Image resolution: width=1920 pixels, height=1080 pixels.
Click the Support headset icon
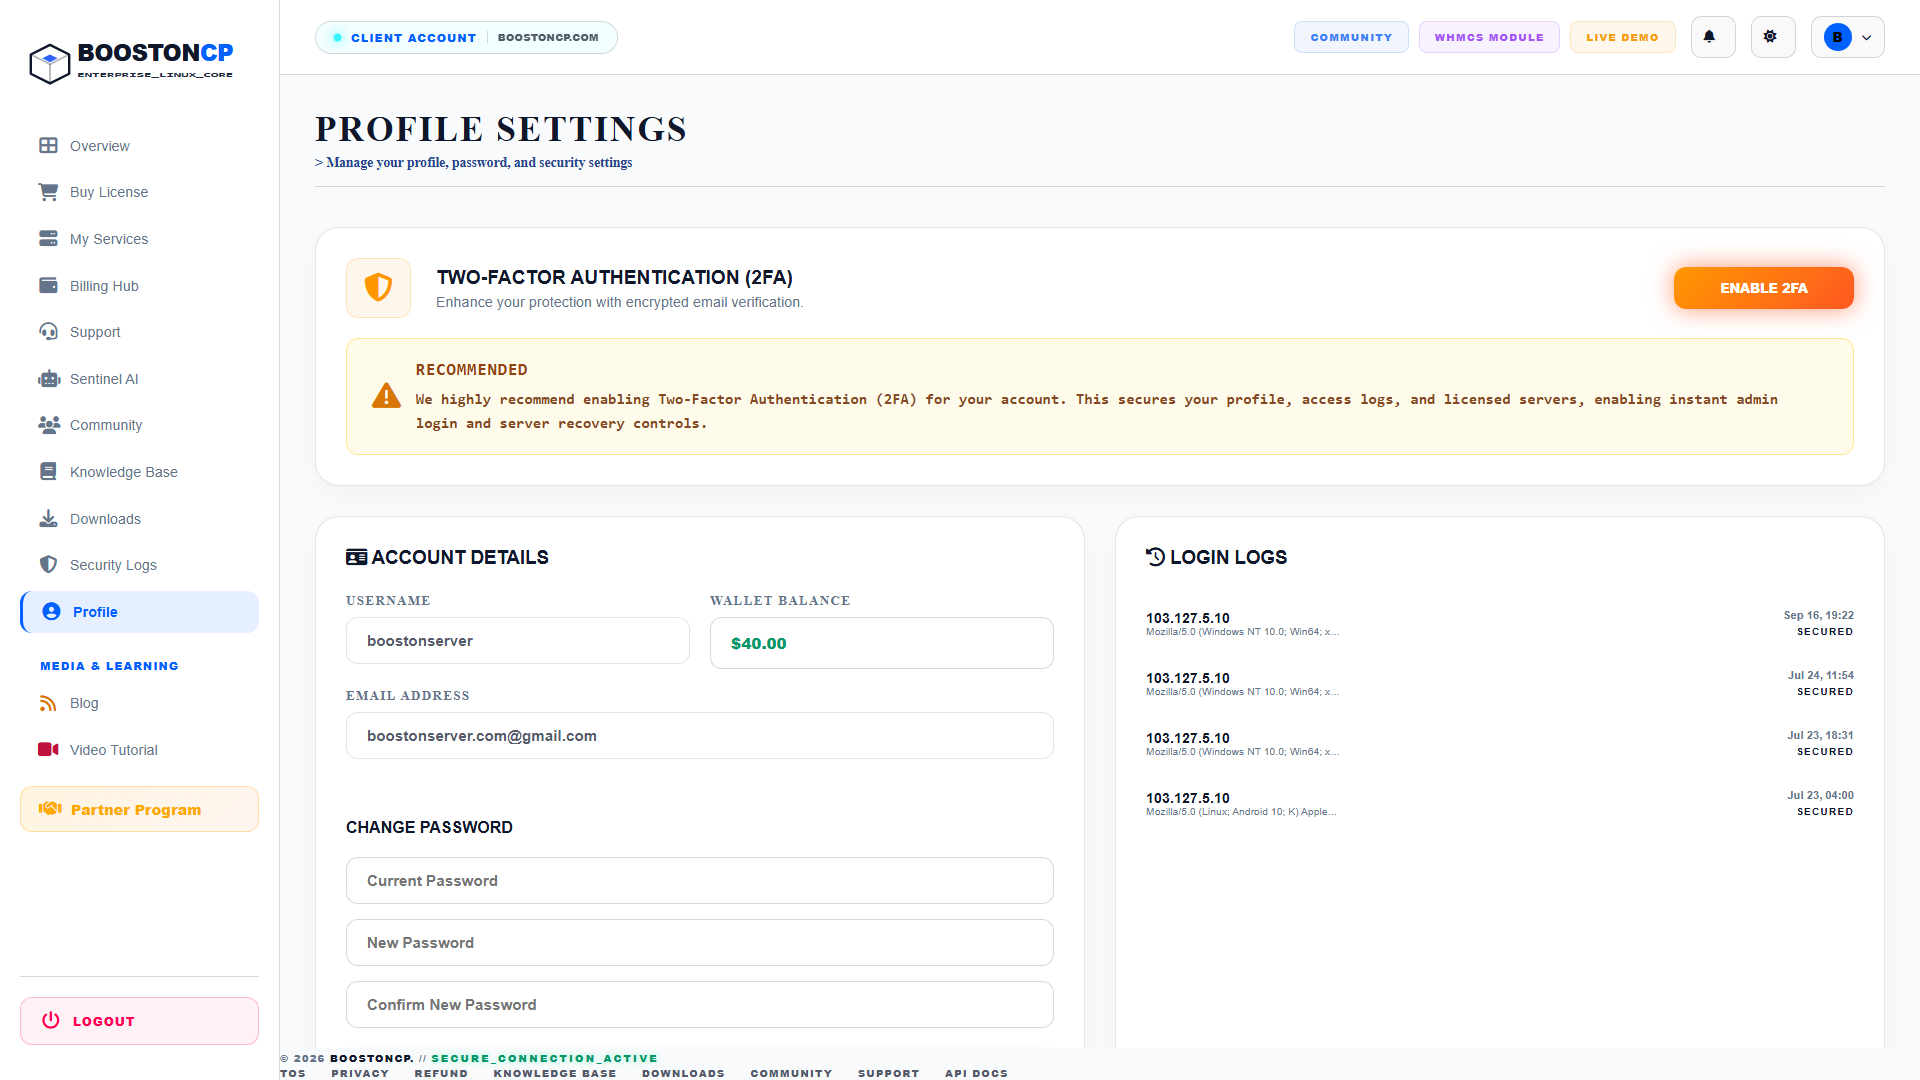48,332
